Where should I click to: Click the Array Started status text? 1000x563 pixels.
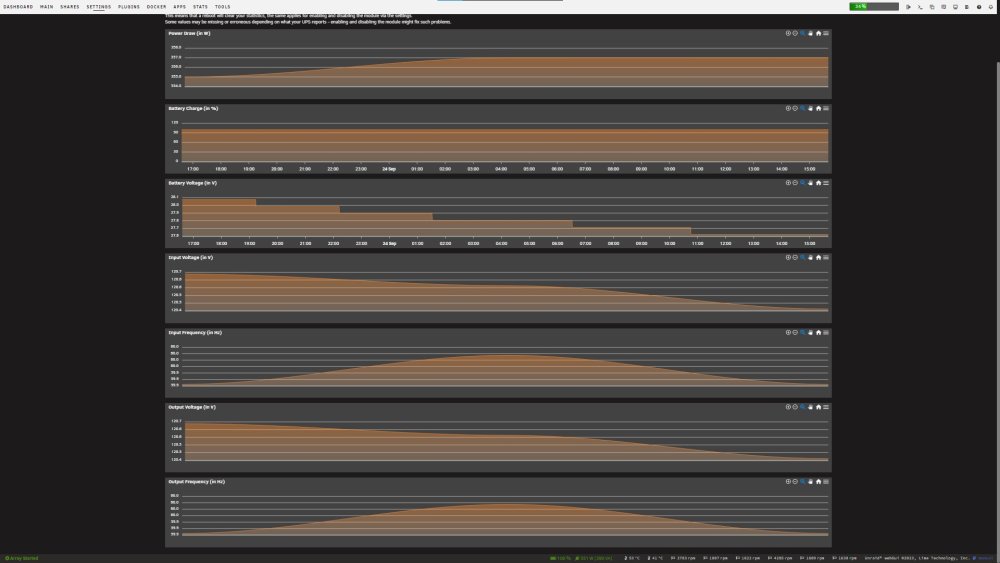pyautogui.click(x=22, y=558)
